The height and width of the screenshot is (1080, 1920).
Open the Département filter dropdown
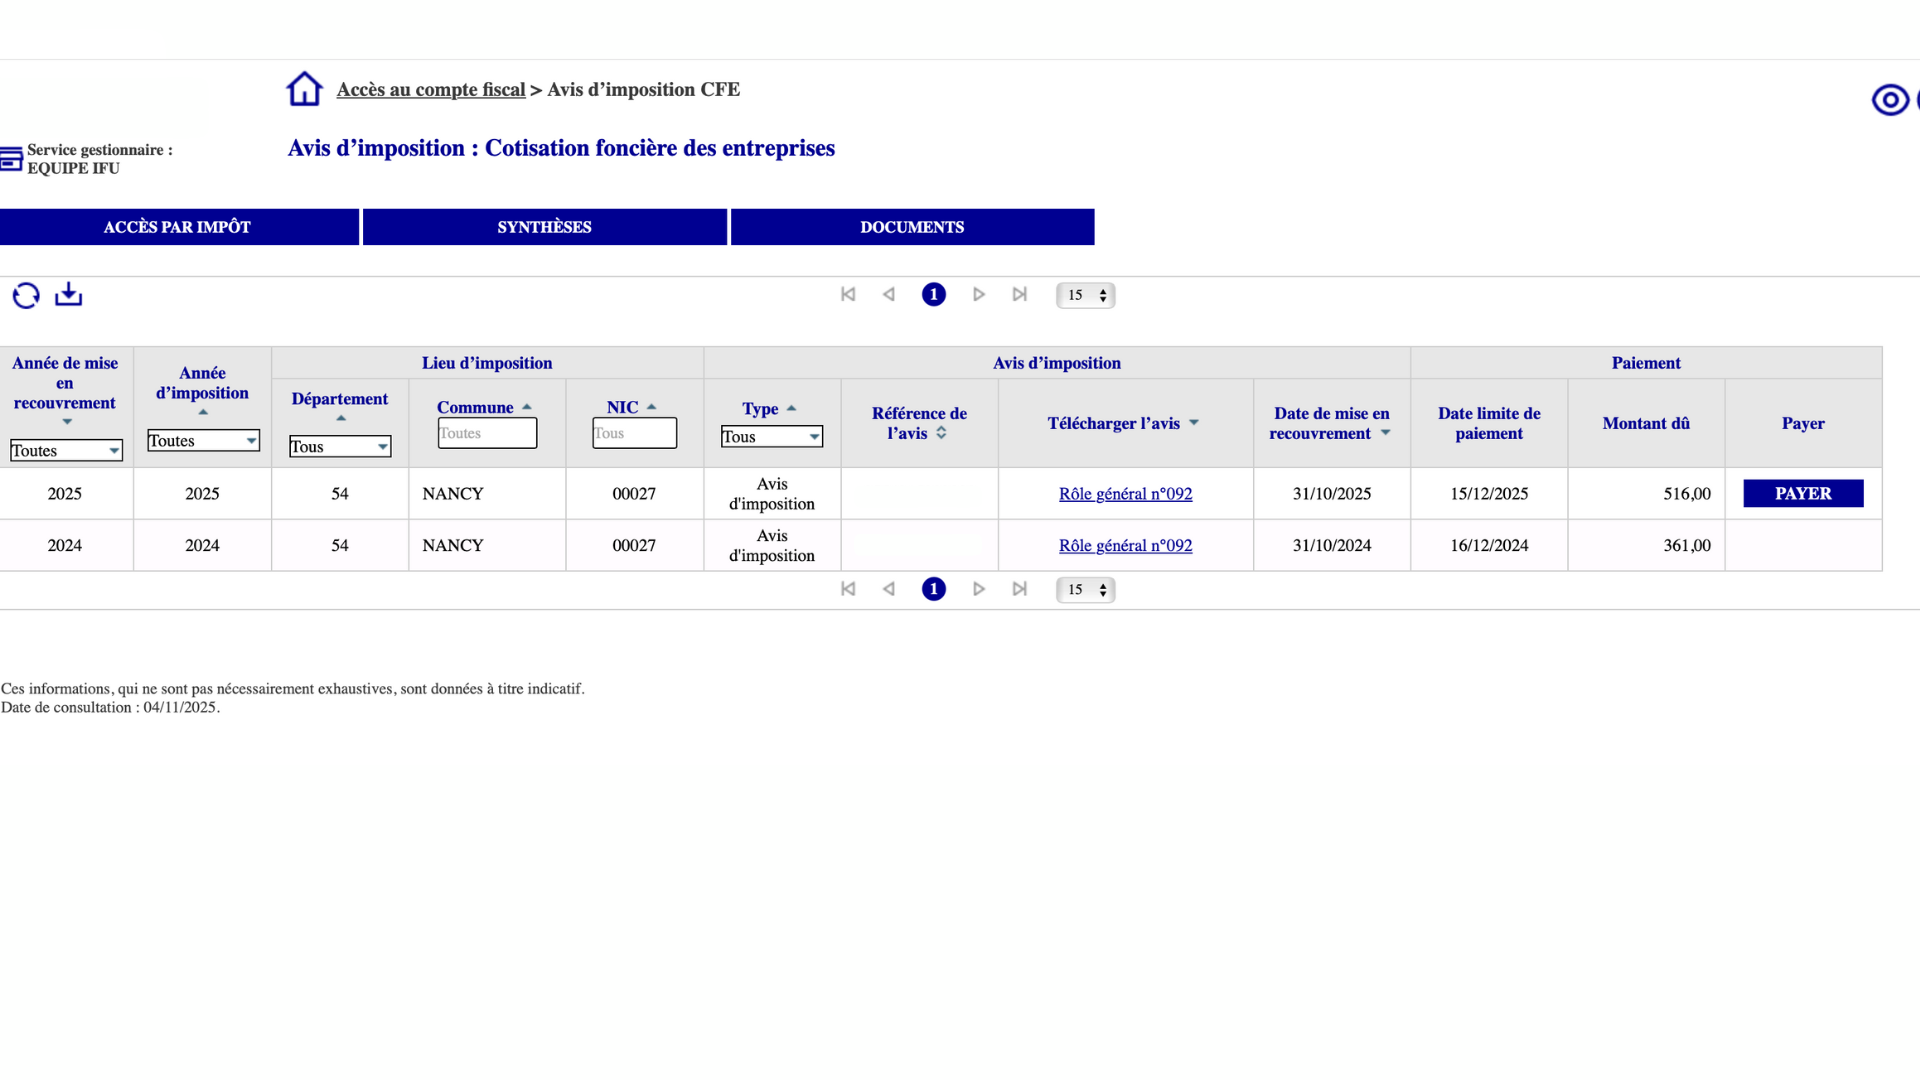[x=340, y=447]
